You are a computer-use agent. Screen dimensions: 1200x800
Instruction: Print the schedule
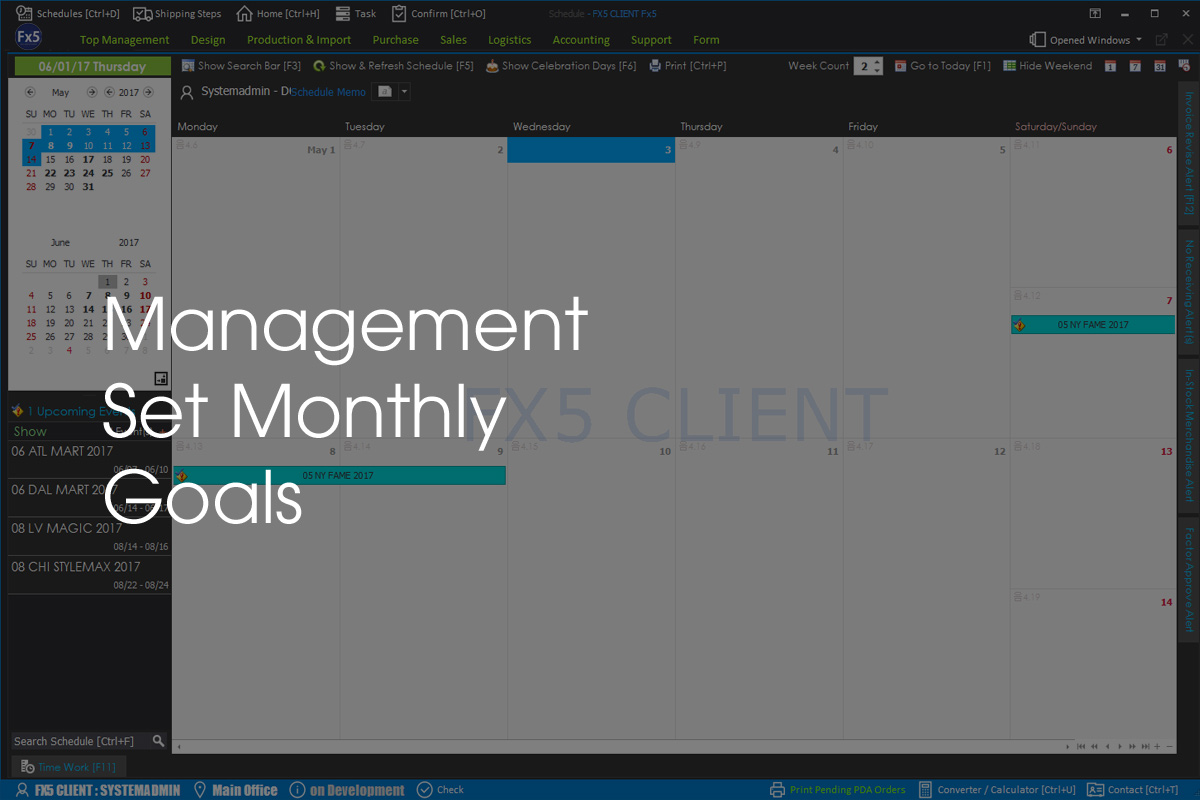687,66
